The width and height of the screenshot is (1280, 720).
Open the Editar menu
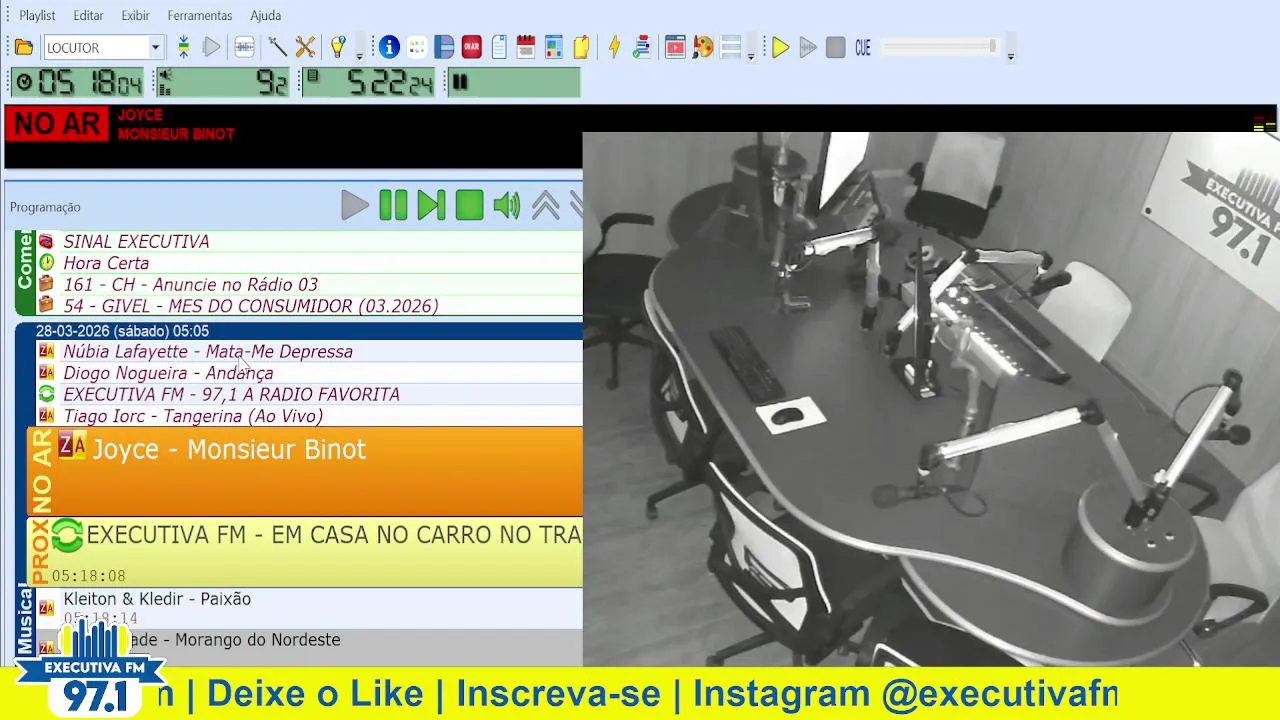(x=88, y=15)
